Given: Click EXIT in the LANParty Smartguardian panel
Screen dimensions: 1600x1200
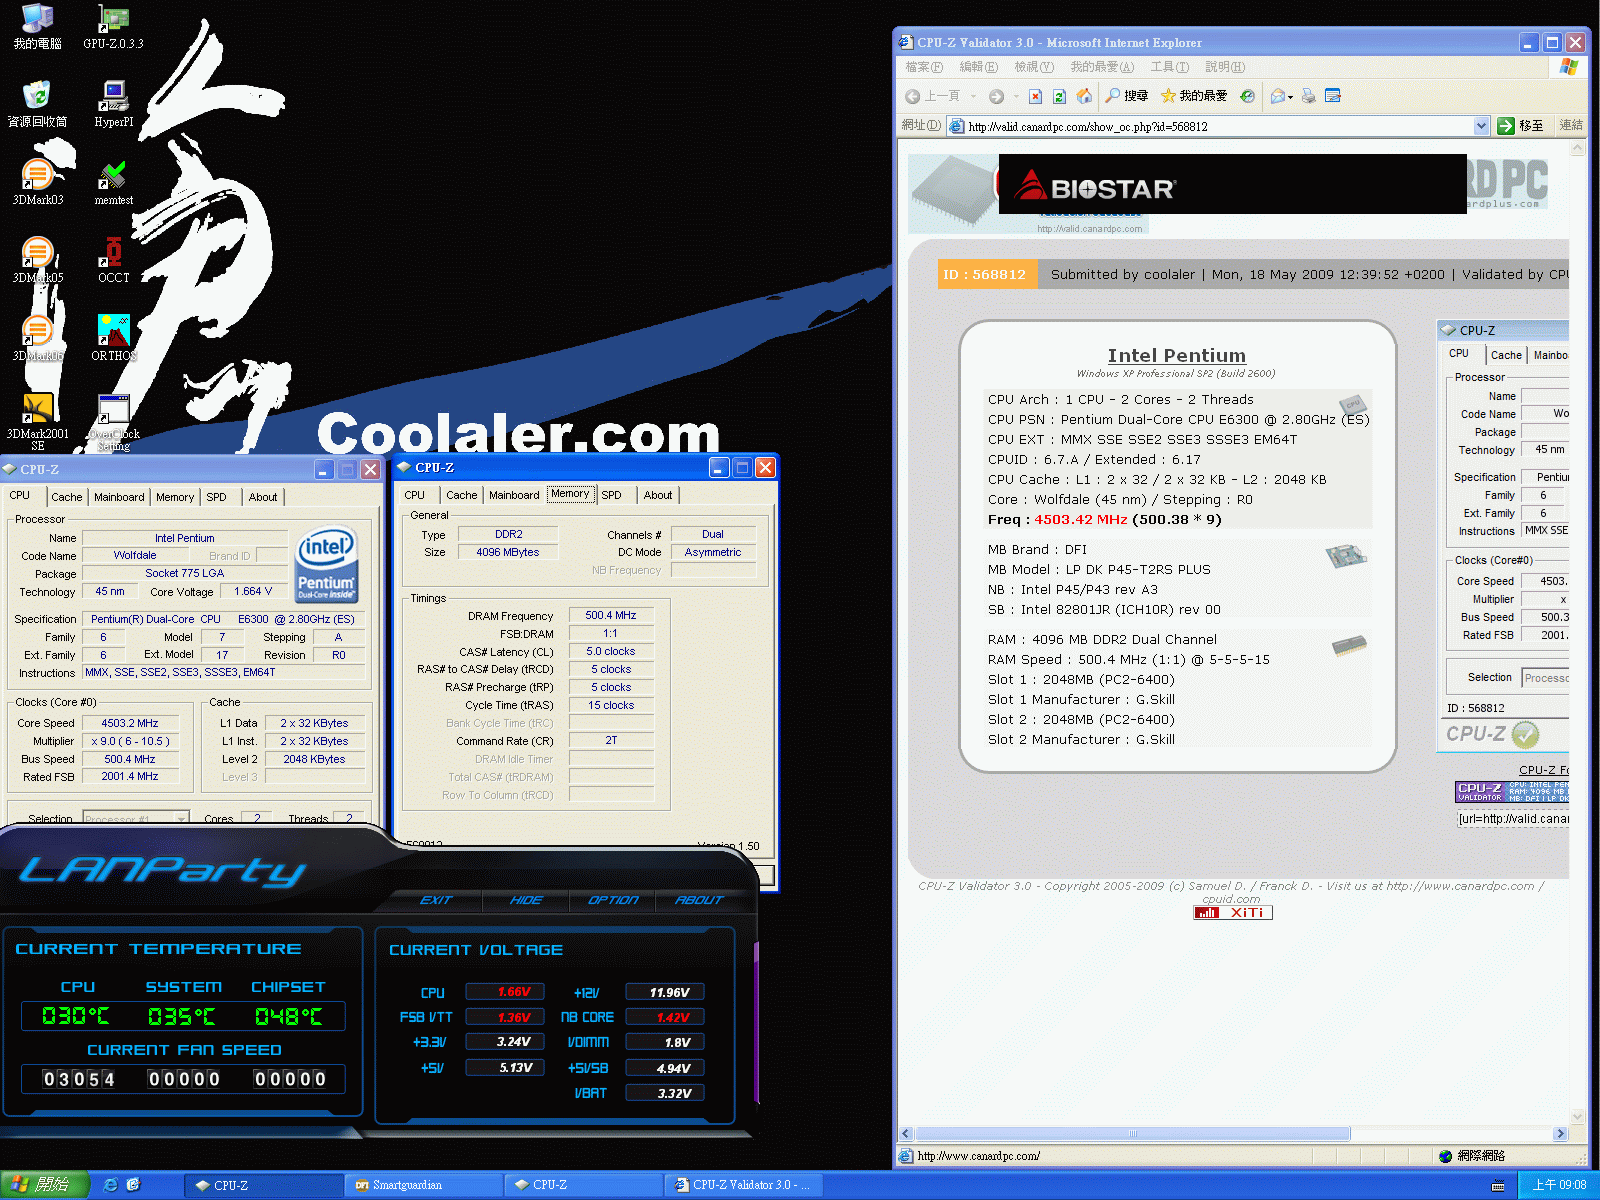Looking at the screenshot, I should click(437, 900).
